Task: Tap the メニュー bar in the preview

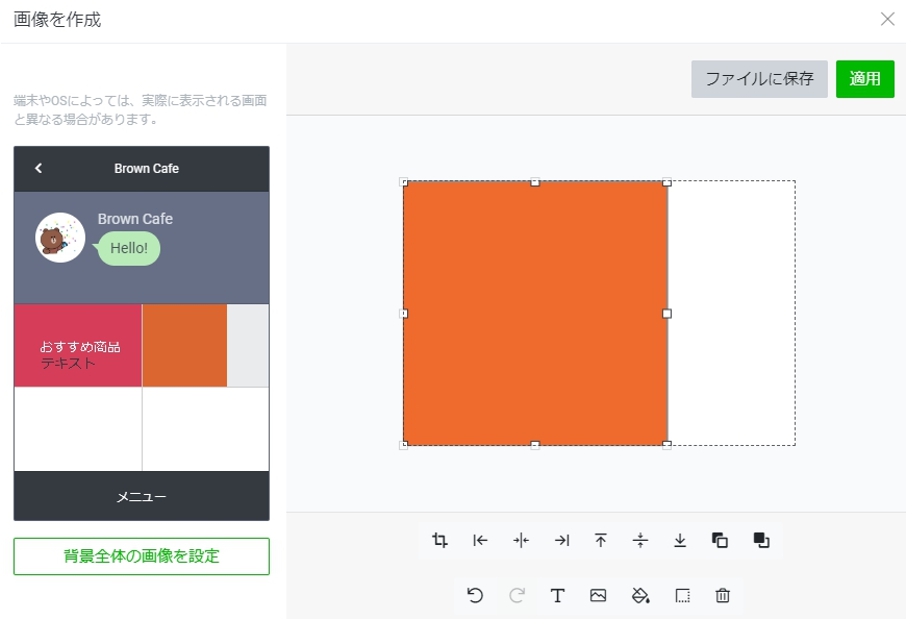Action: pos(141,496)
